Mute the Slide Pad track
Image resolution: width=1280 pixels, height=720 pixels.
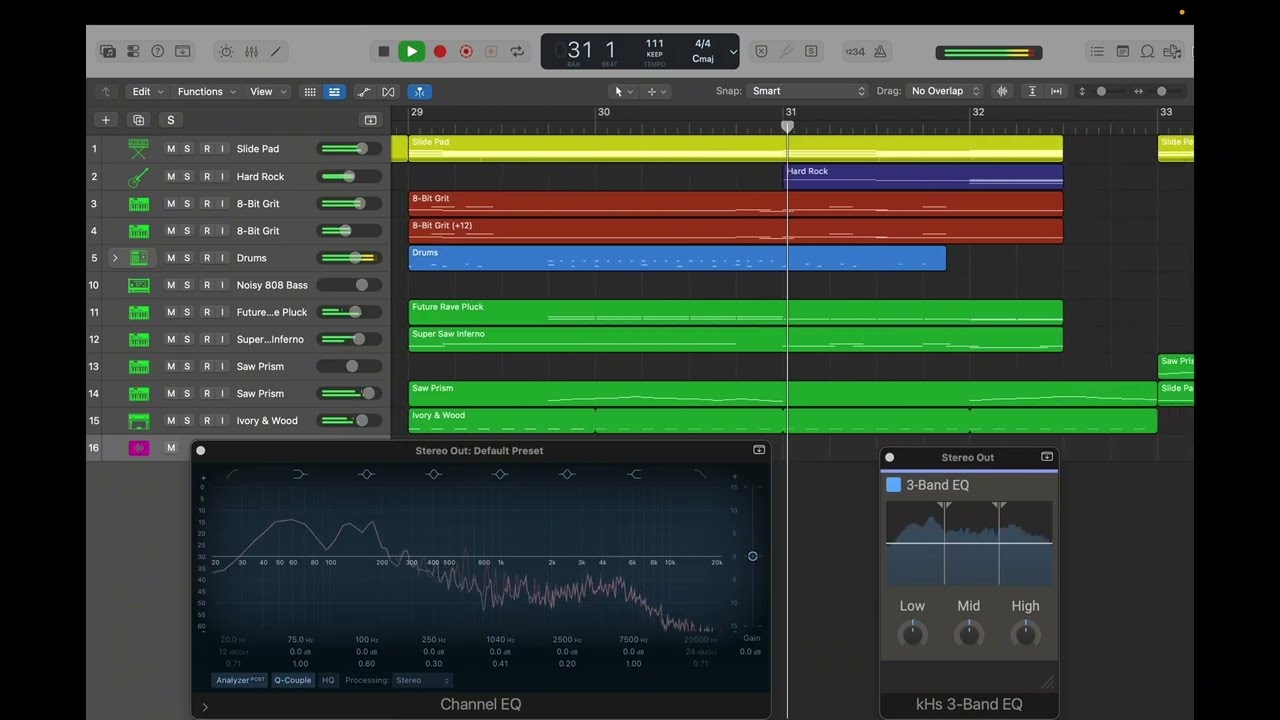click(171, 149)
